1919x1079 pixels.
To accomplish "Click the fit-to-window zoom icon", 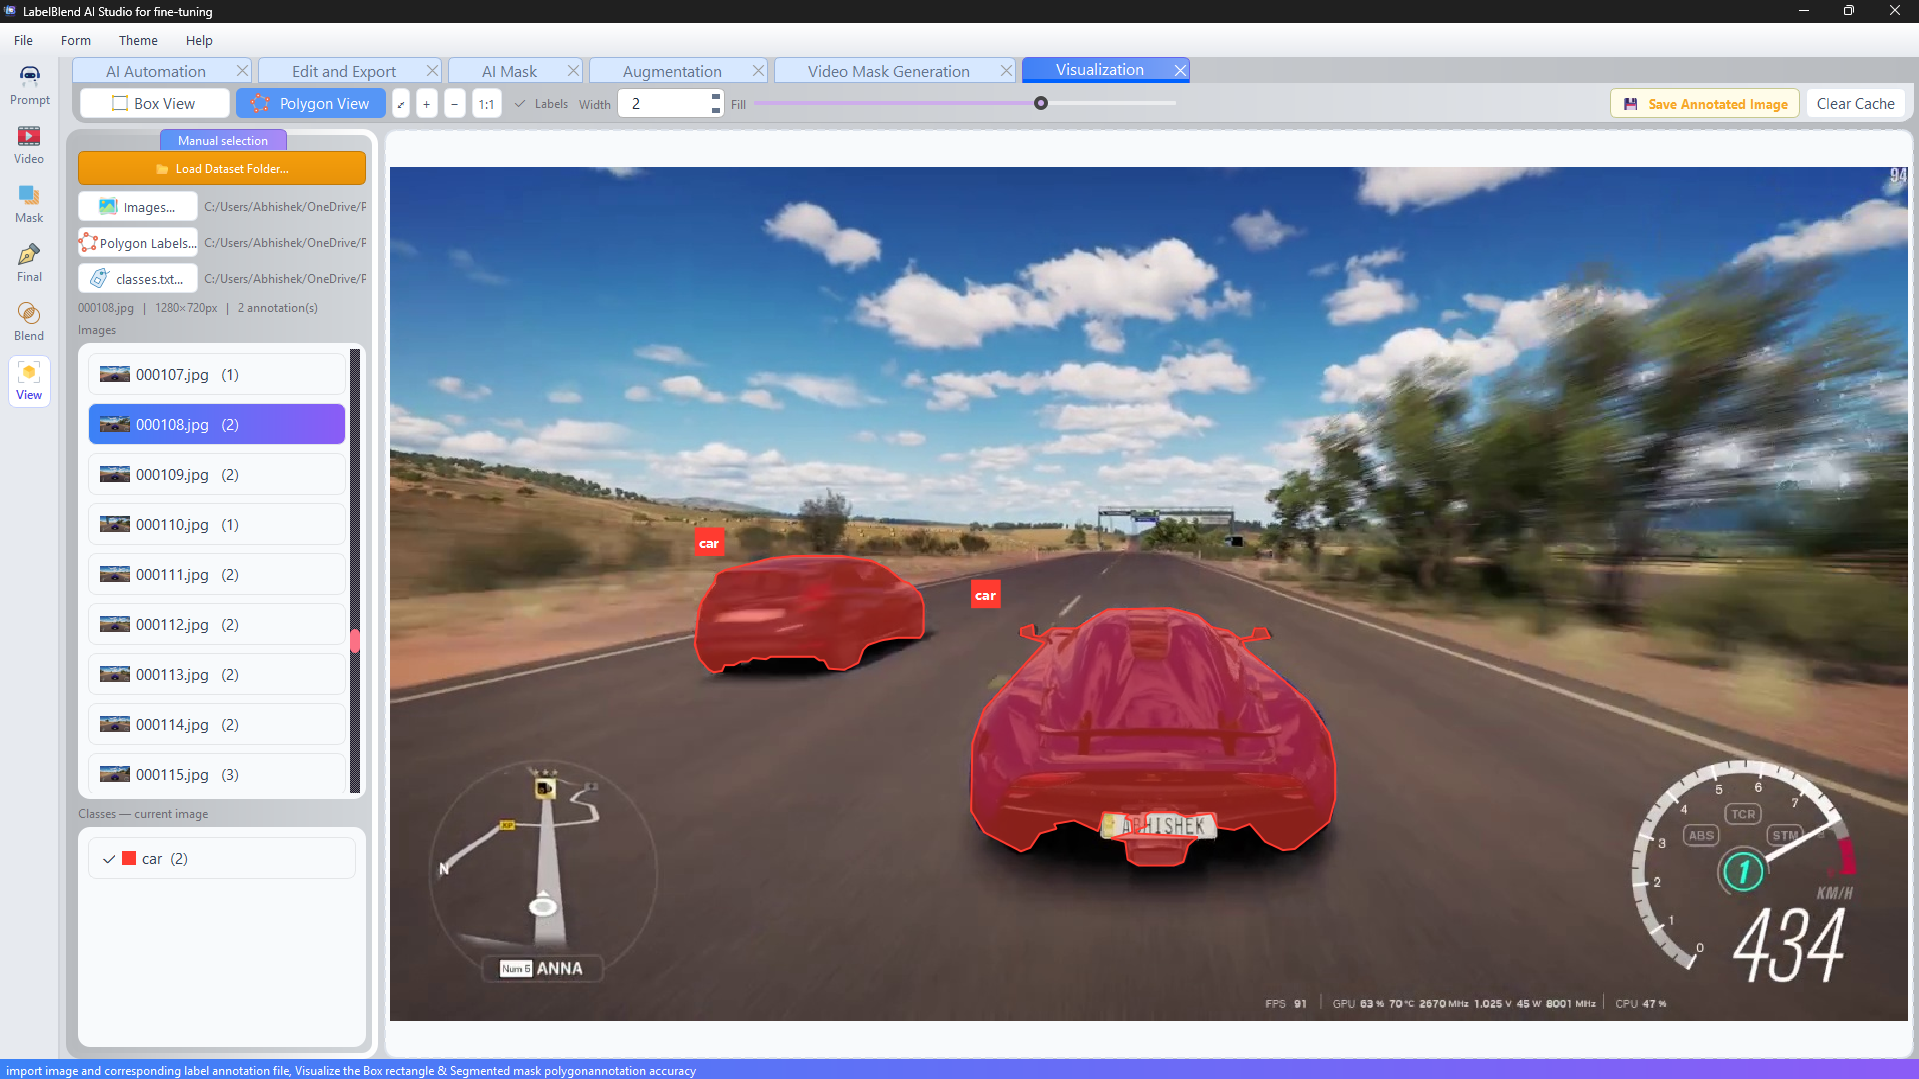I will click(x=400, y=104).
